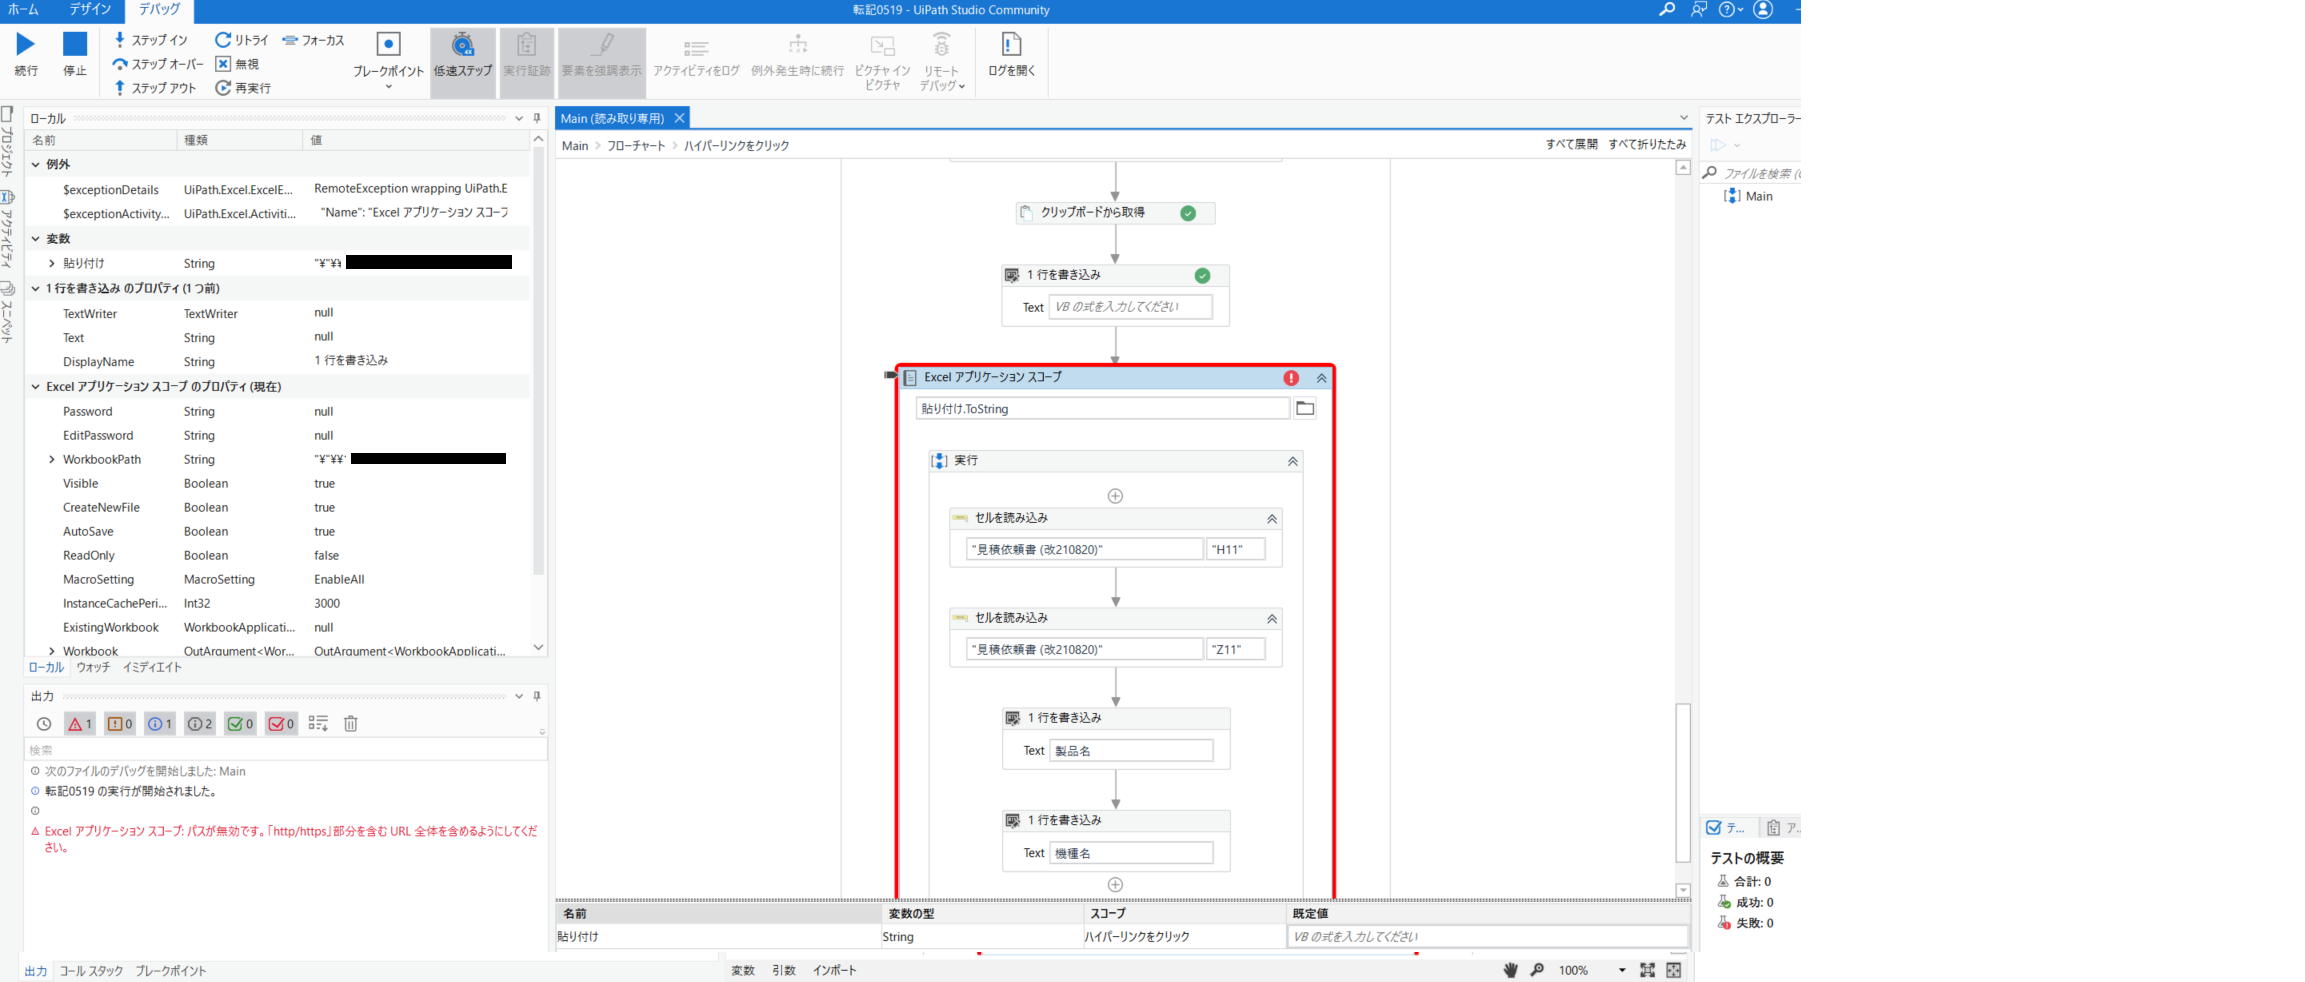Switch to the イミディエイト (Immediate) tab

pos(152,668)
